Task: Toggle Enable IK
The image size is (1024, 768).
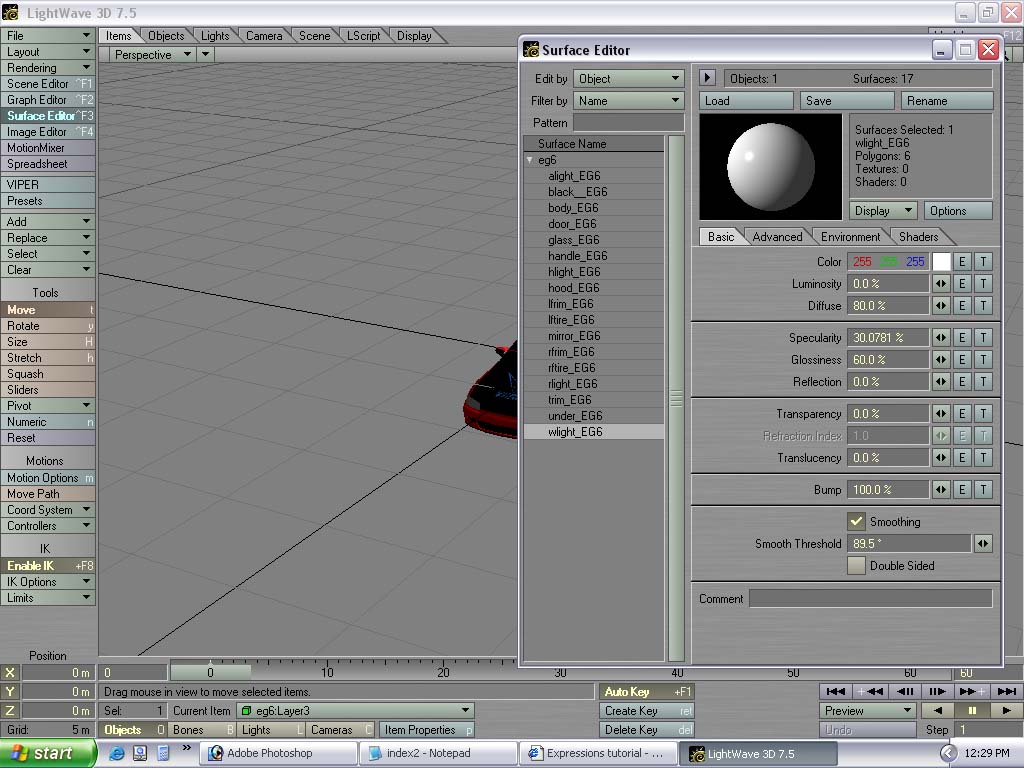Action: pos(48,566)
